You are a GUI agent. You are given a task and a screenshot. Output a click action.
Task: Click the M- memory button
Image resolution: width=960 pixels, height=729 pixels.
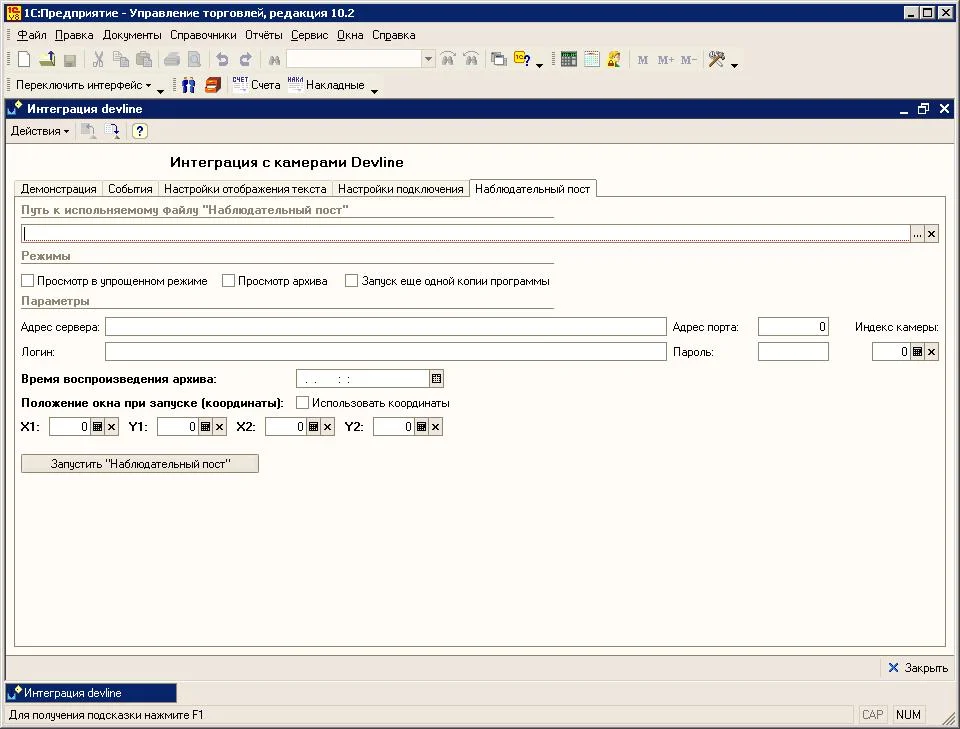(689, 60)
